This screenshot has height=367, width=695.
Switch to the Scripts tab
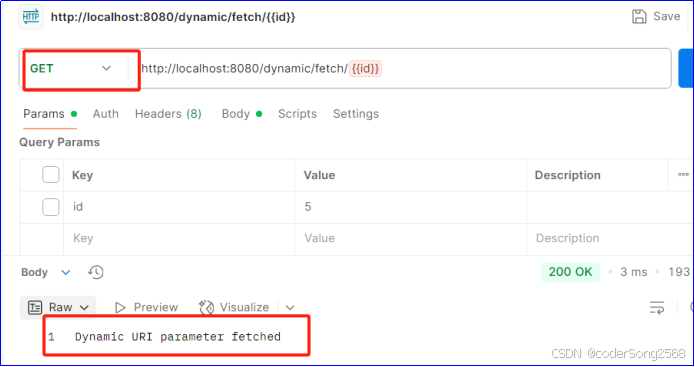pos(297,114)
